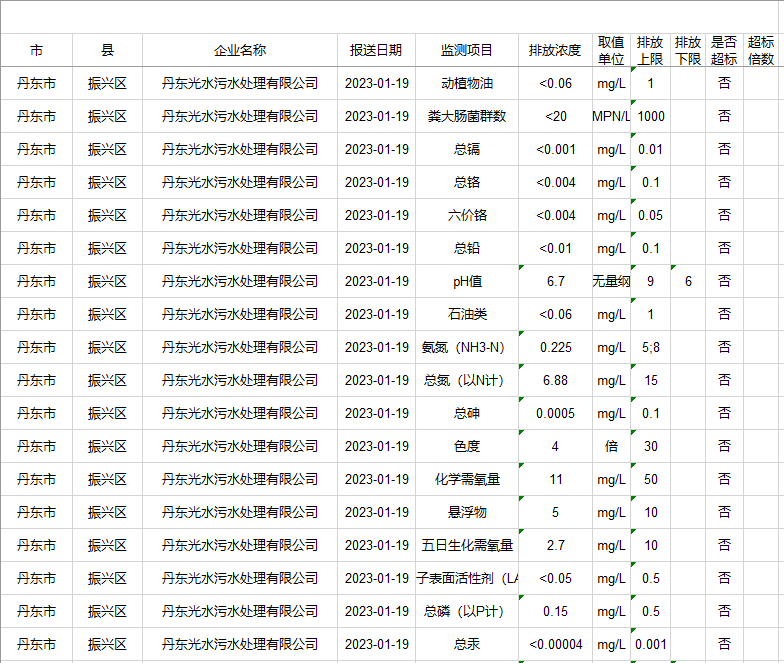Click the pH值 cell
The height and width of the screenshot is (663, 784).
click(467, 281)
